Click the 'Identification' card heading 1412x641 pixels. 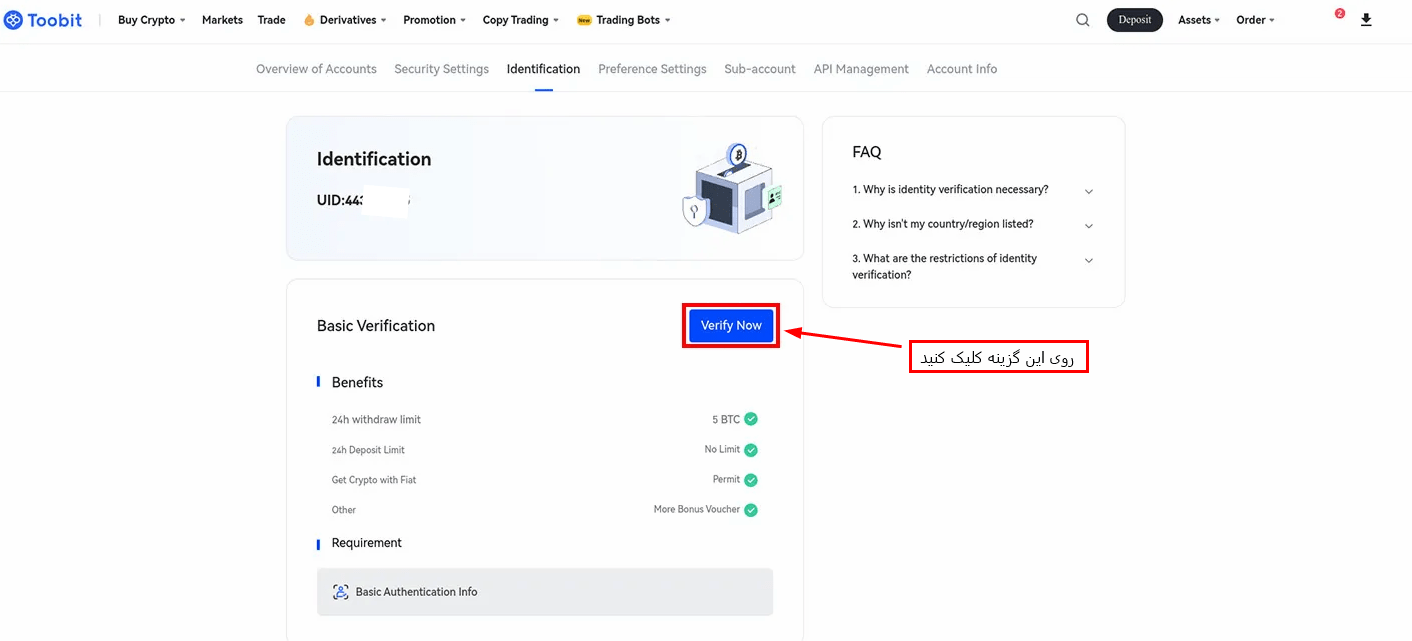tap(374, 159)
